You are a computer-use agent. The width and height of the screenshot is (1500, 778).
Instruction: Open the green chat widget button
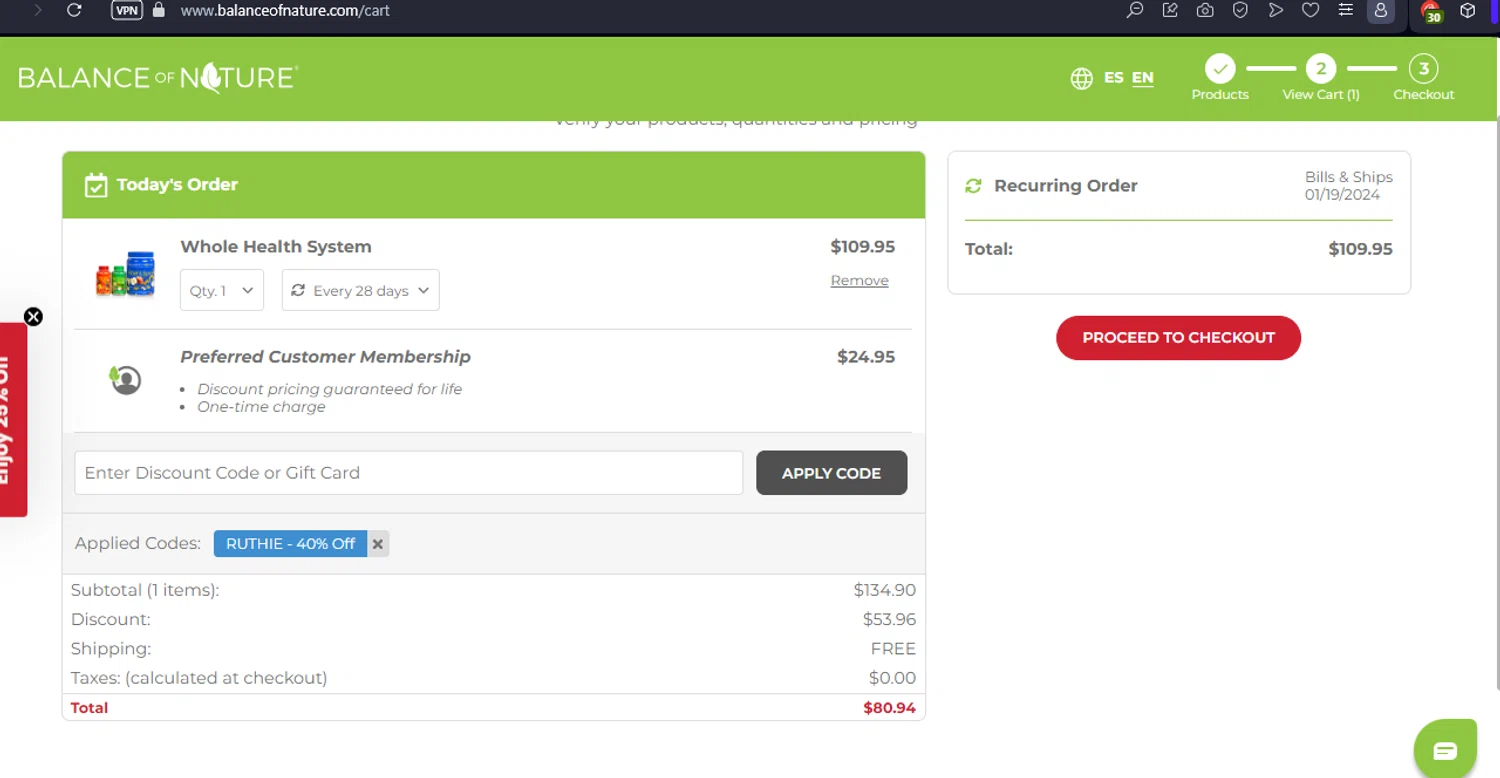tap(1445, 750)
